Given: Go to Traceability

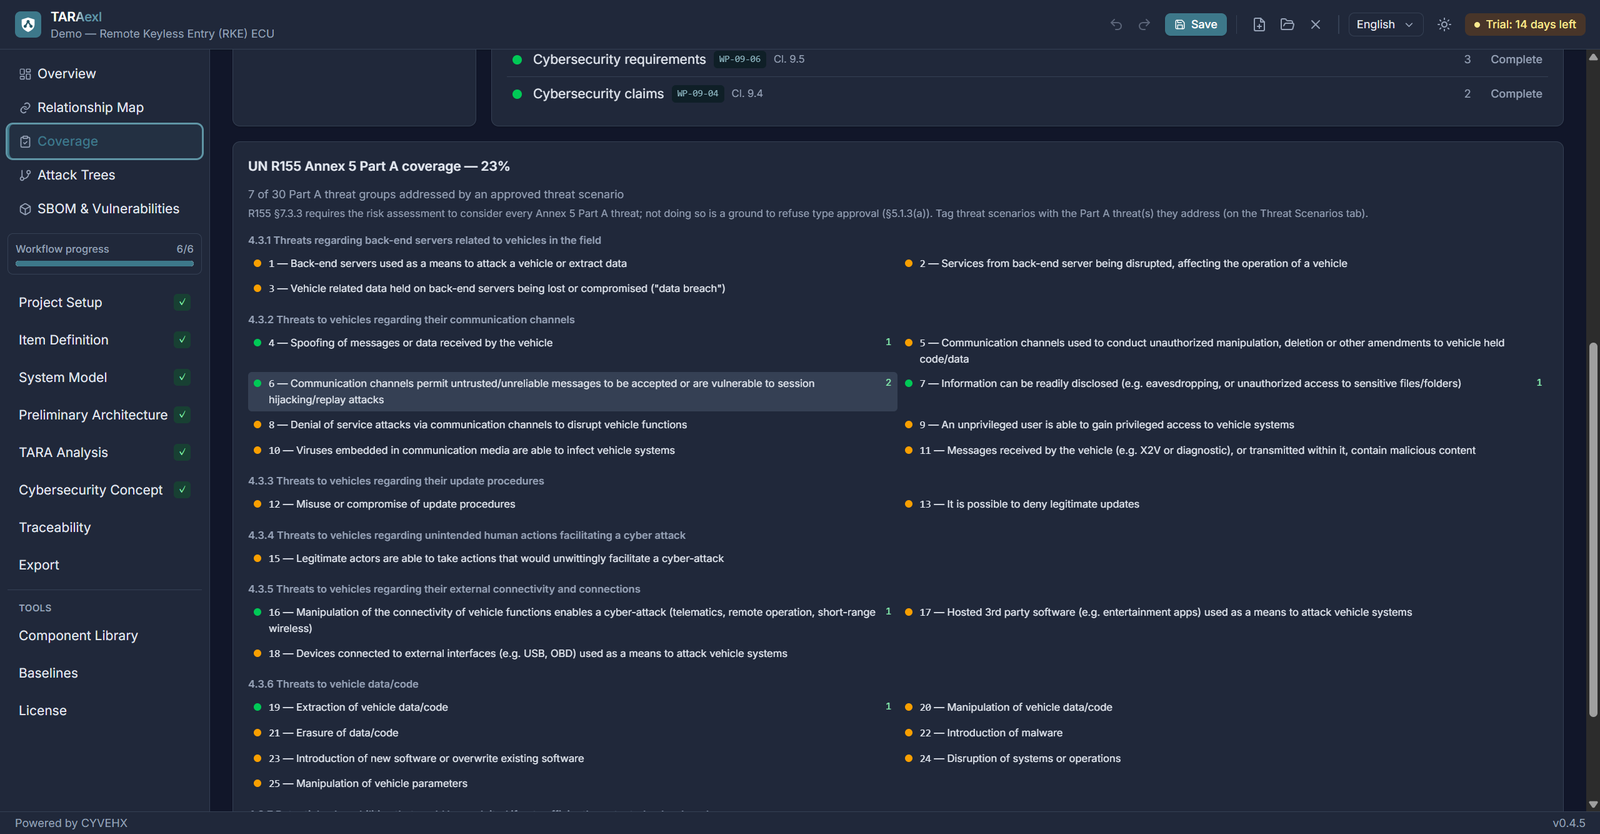Looking at the screenshot, I should (105, 527).
